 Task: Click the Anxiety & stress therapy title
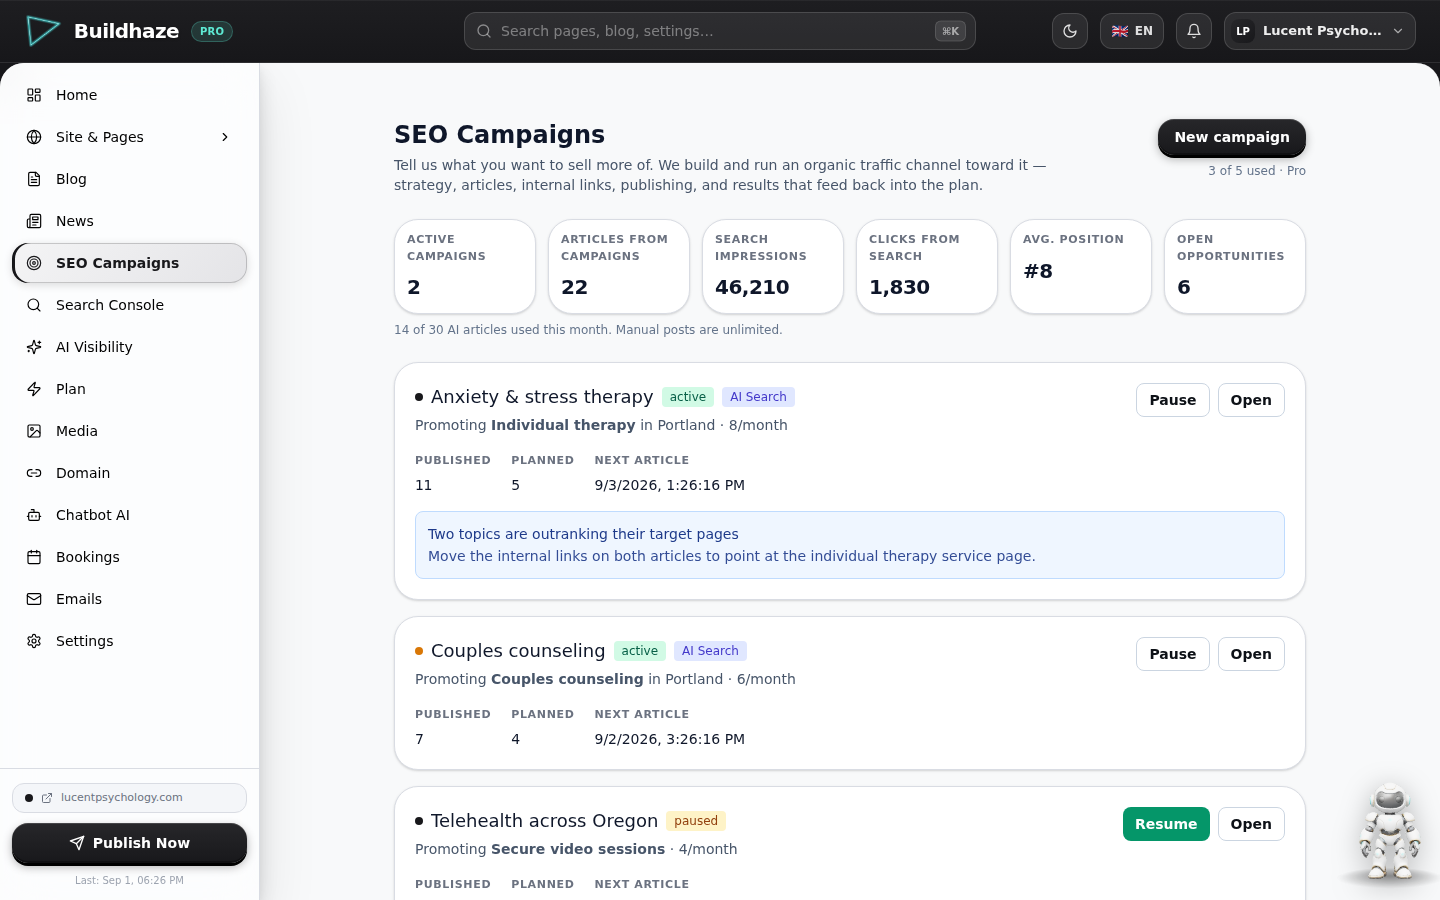542,397
